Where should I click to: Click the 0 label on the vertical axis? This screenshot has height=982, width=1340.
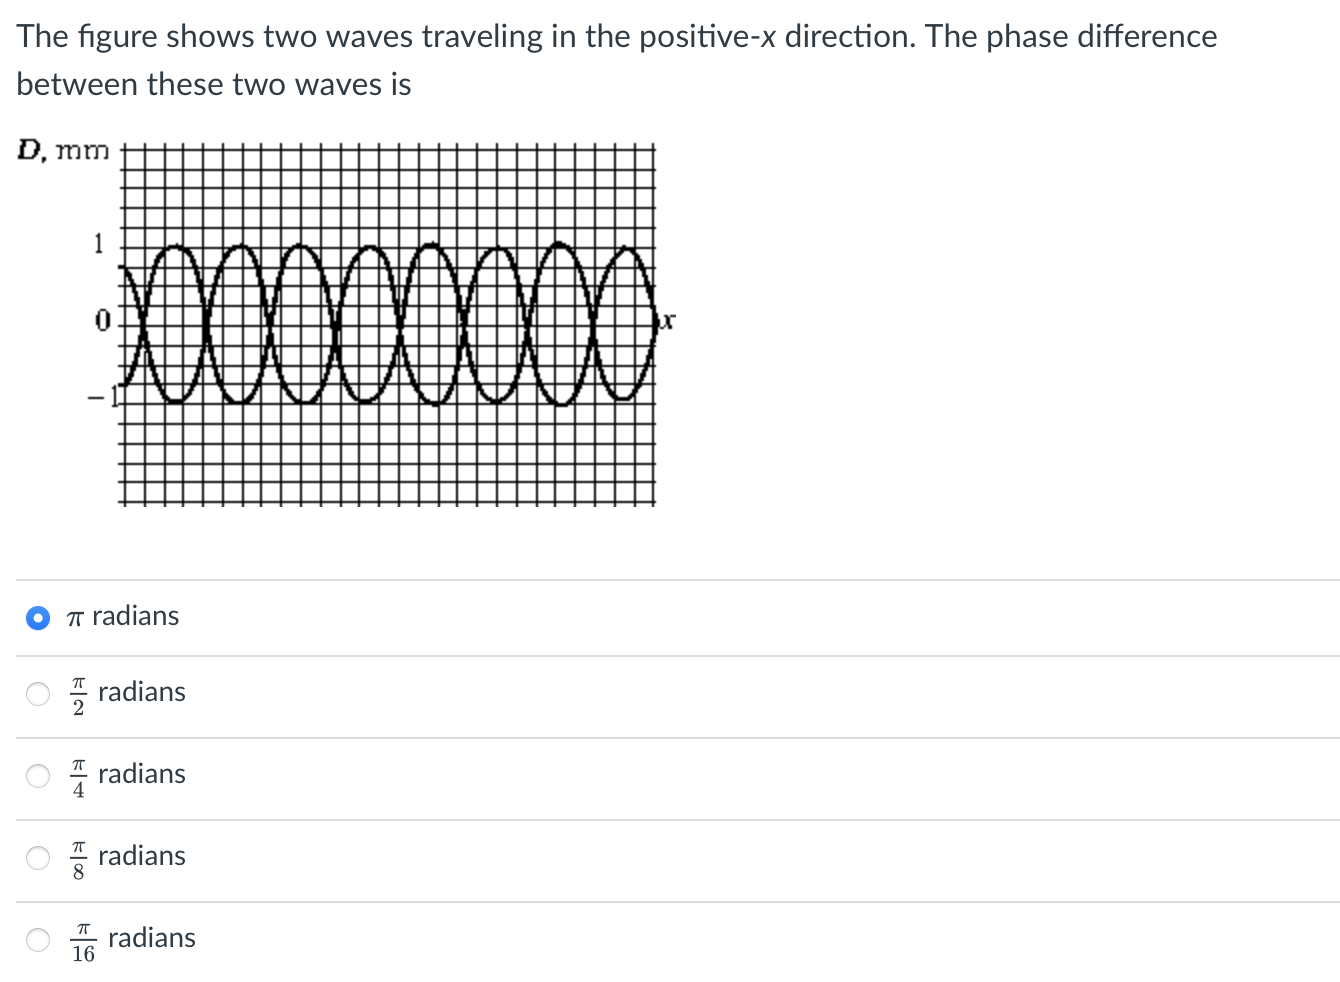tap(101, 321)
